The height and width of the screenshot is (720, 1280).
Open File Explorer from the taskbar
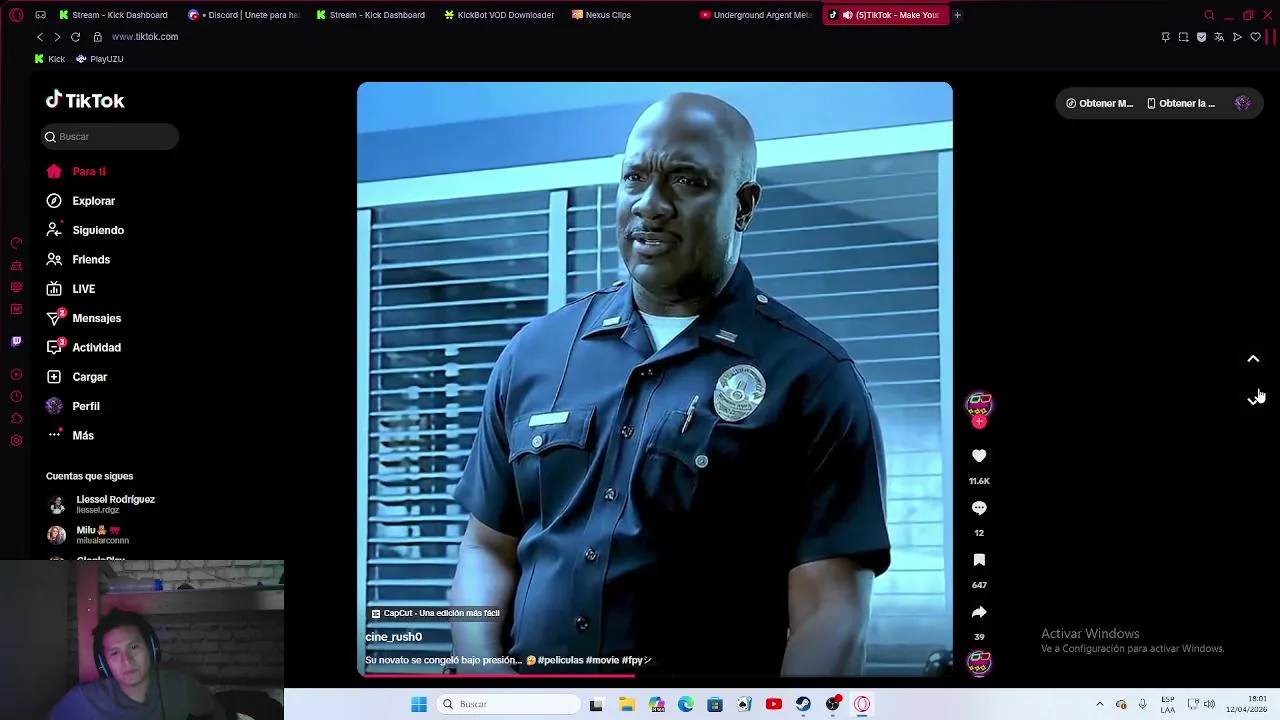(627, 704)
